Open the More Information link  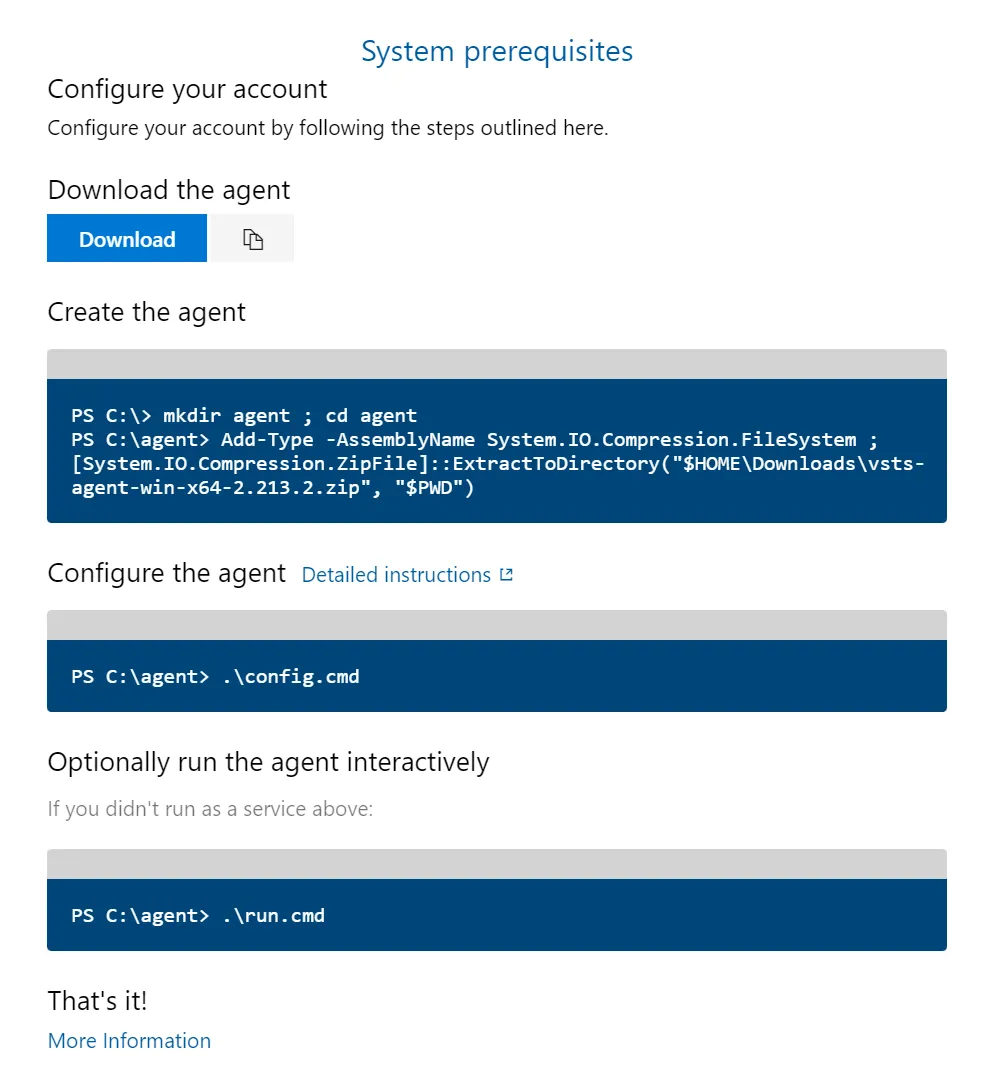pyautogui.click(x=129, y=1041)
